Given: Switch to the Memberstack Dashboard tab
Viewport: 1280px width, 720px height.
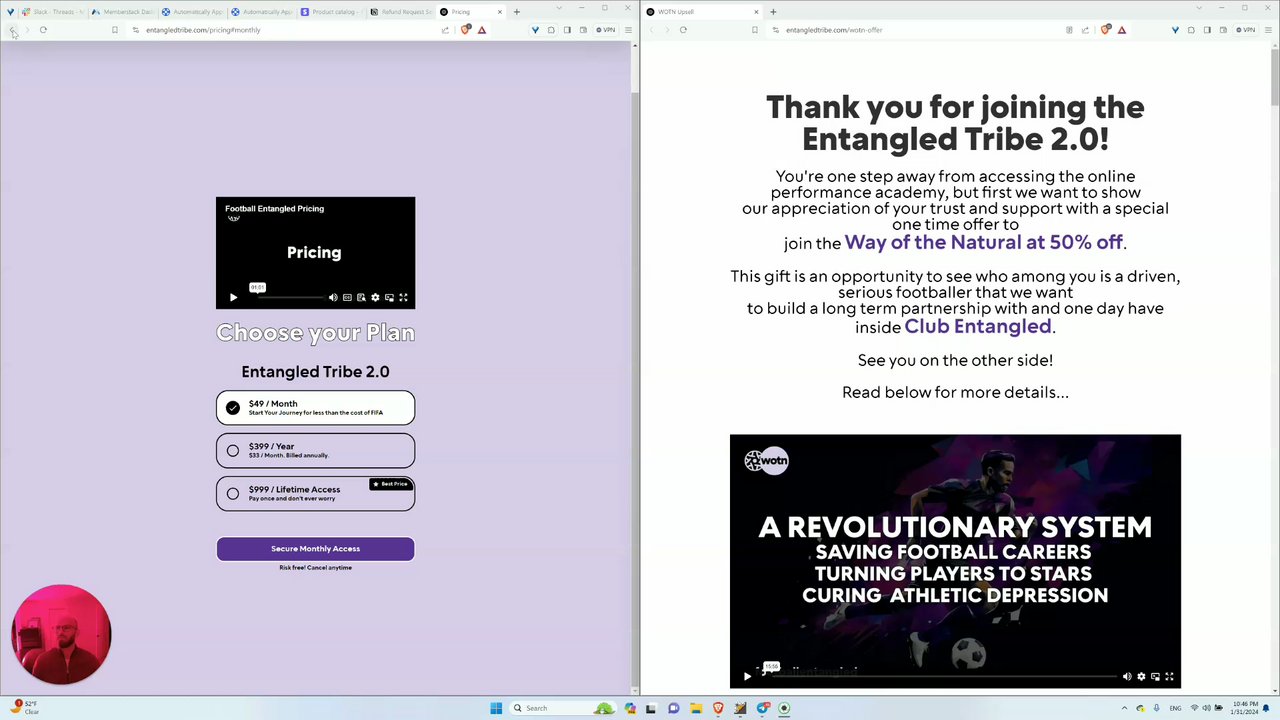Looking at the screenshot, I should [x=122, y=12].
